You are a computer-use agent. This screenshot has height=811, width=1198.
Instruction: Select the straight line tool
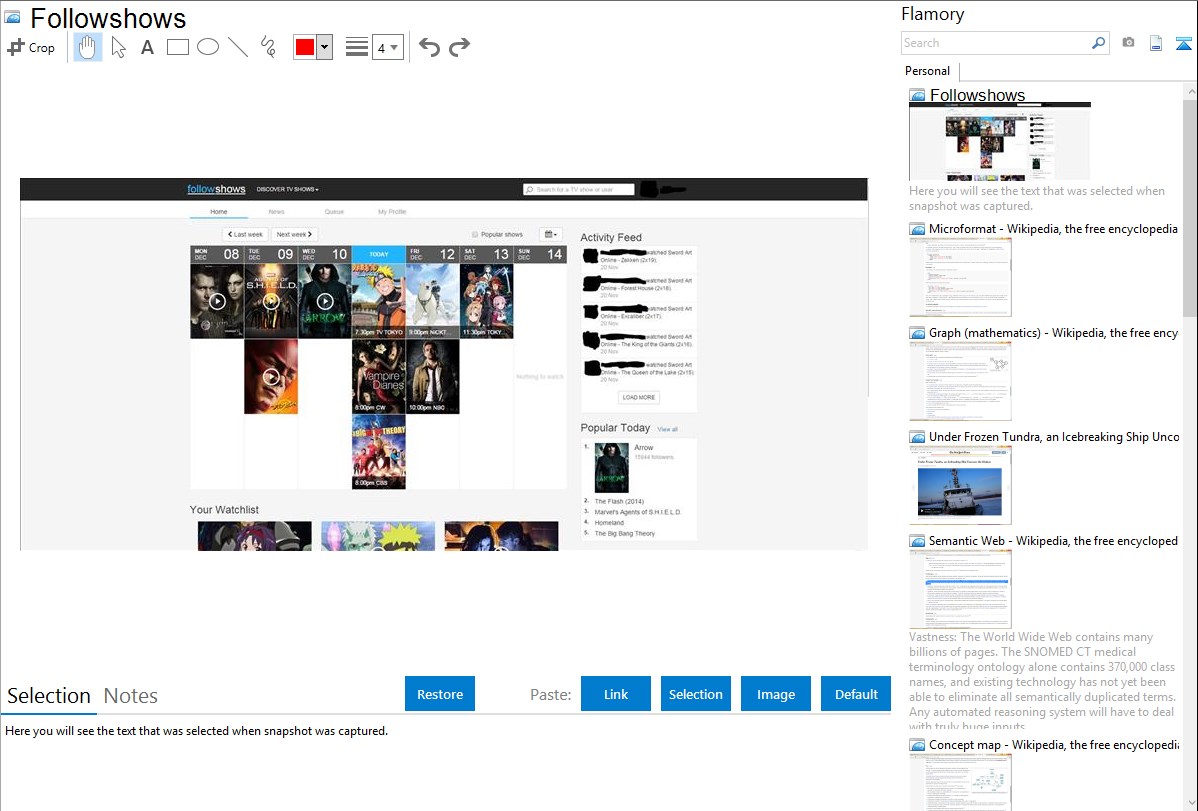click(238, 47)
